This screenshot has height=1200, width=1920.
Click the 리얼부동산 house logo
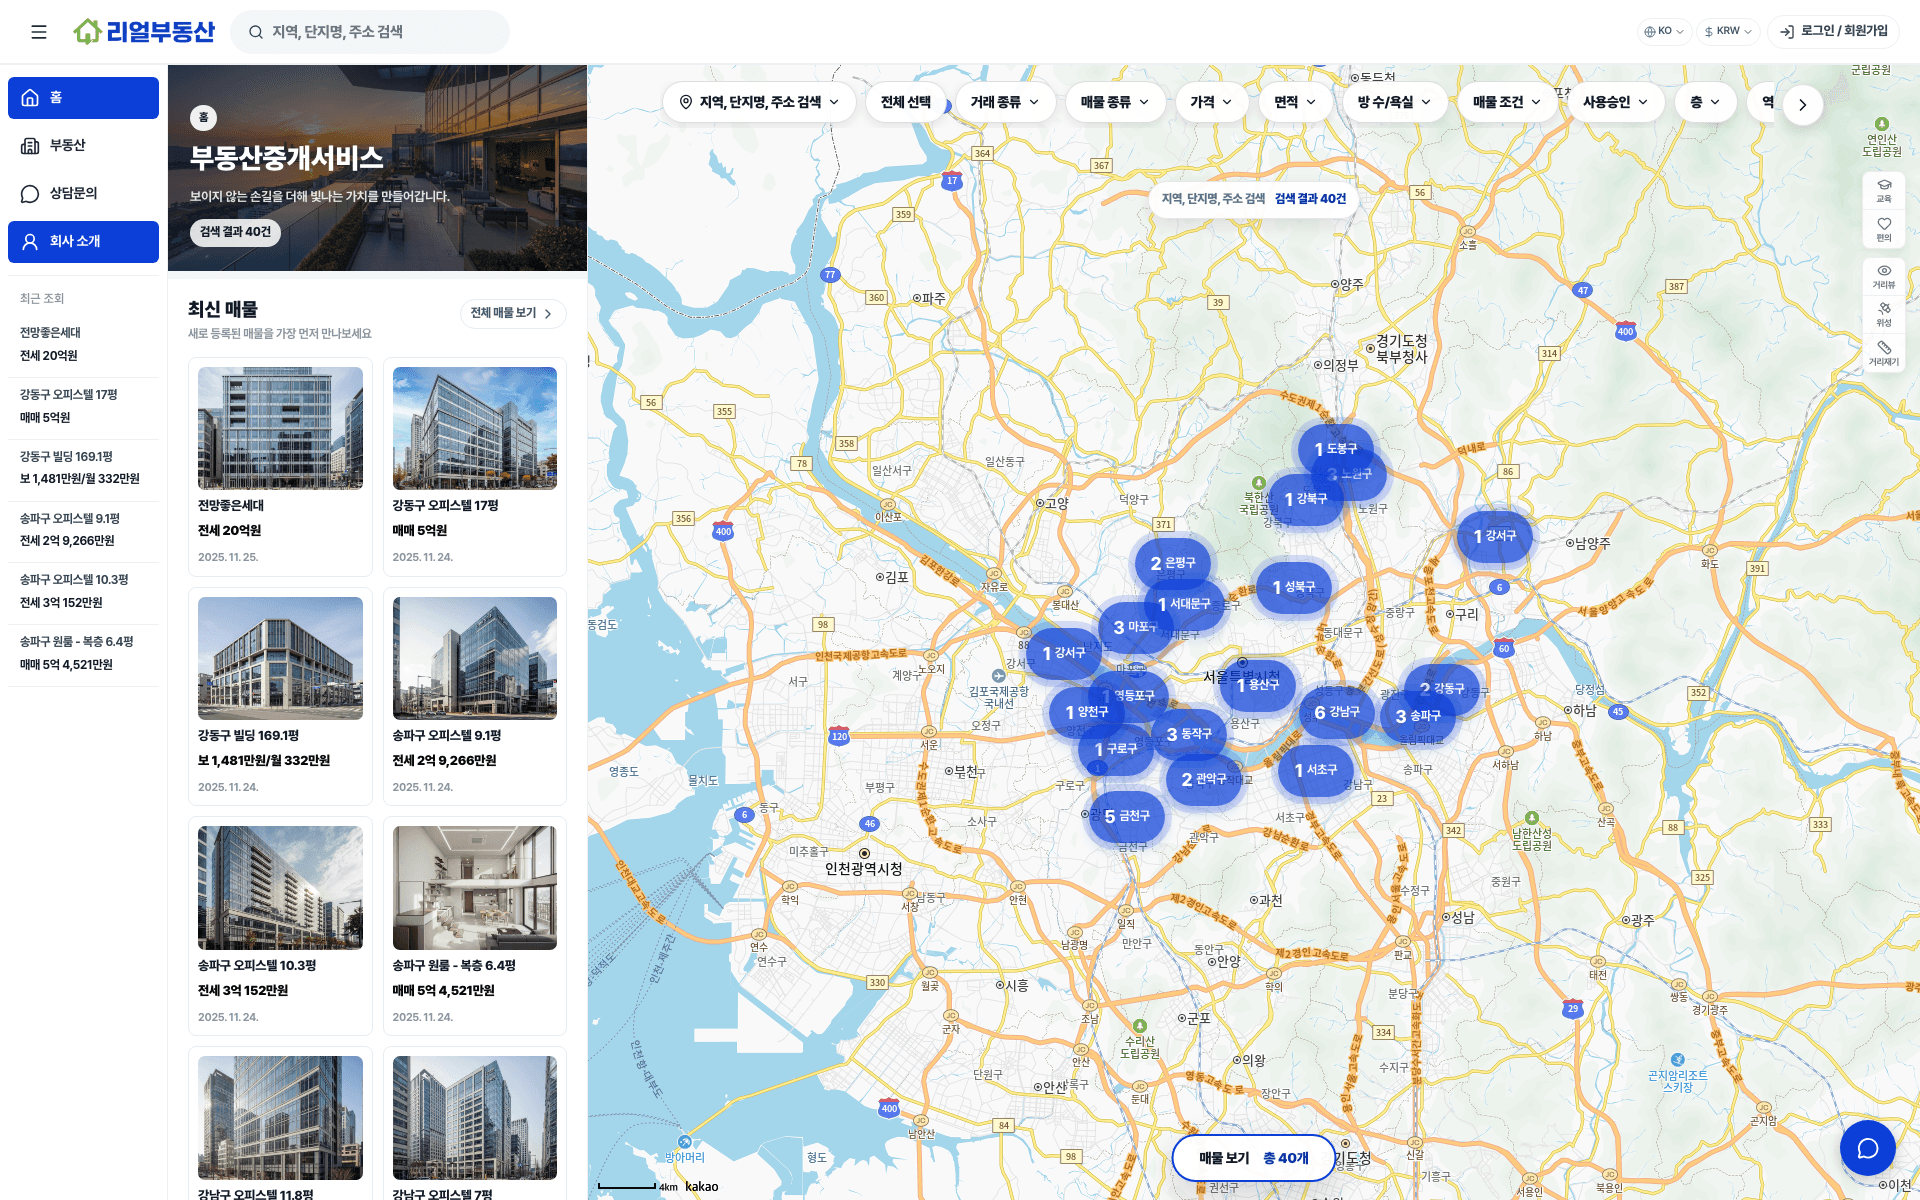(144, 32)
